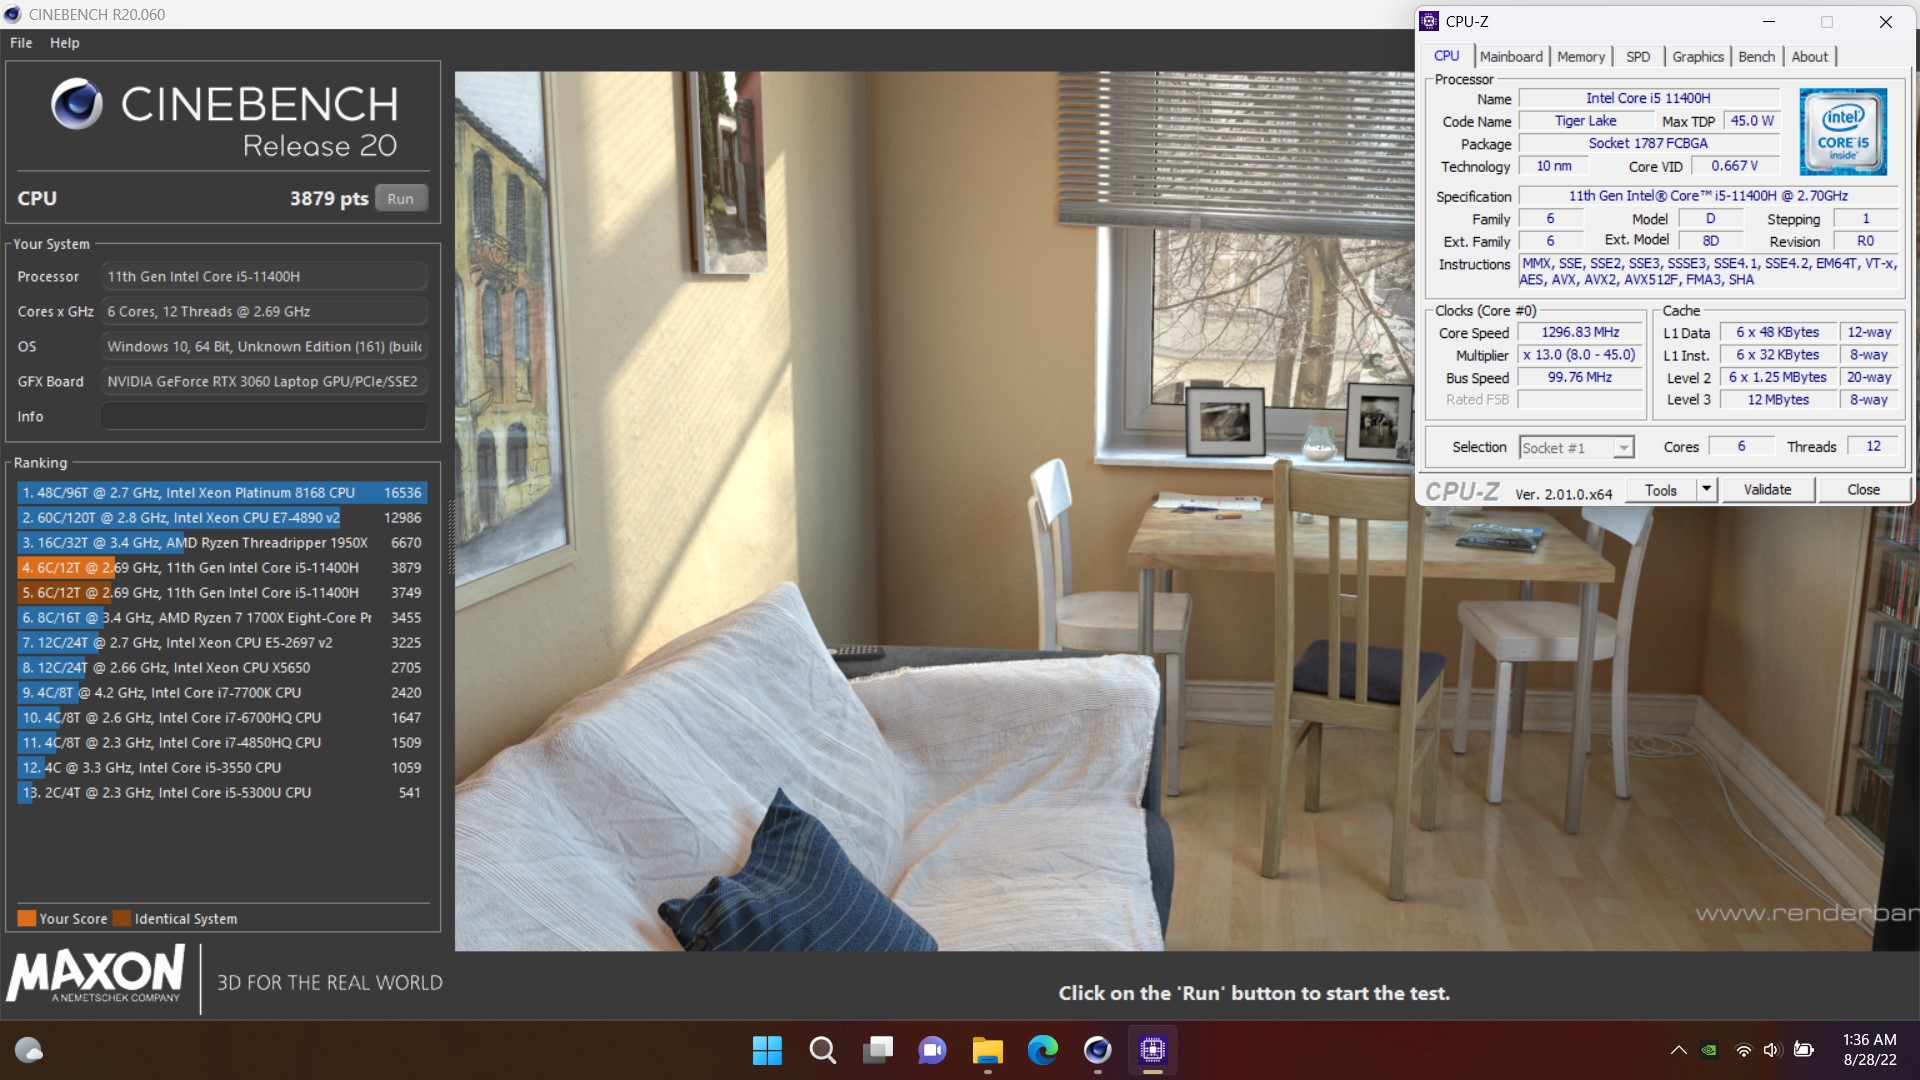1920x1080 pixels.
Task: Select ranking row Xeon E5-2697 v2
Action: 221,643
